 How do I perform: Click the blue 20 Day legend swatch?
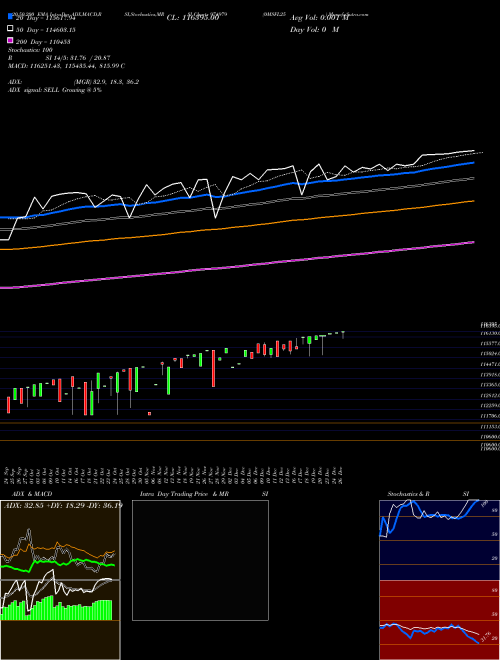pyautogui.click(x=10, y=17)
